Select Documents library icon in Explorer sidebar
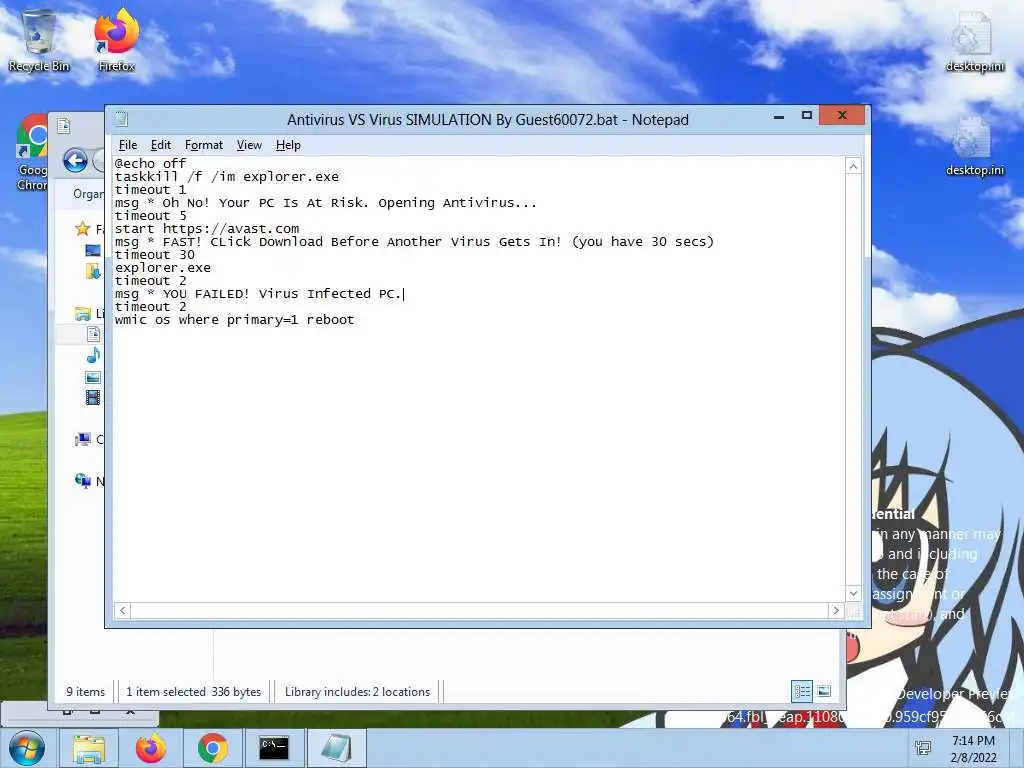 point(93,334)
